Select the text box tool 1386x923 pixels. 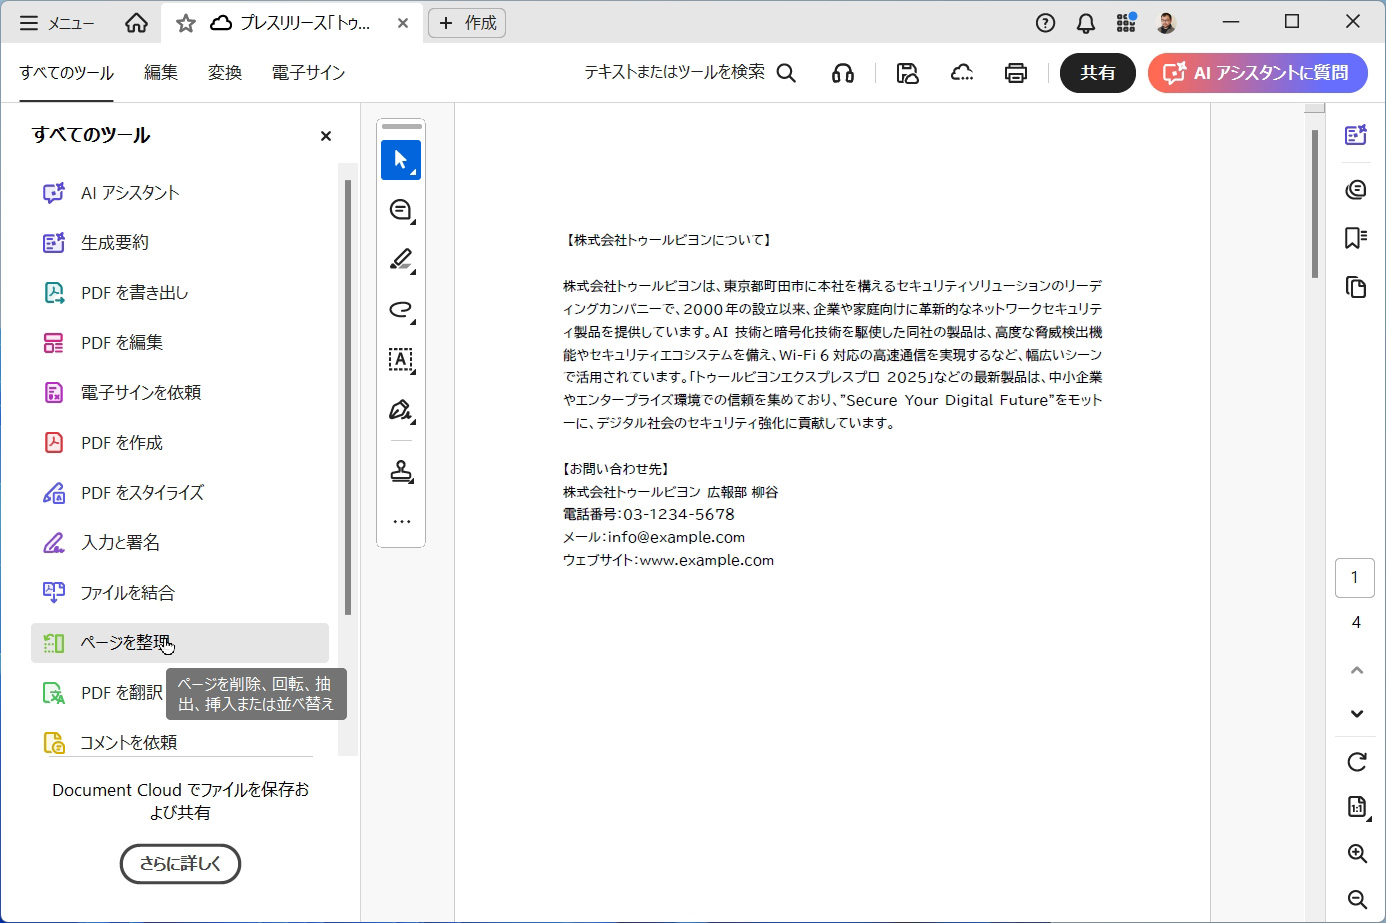(400, 360)
